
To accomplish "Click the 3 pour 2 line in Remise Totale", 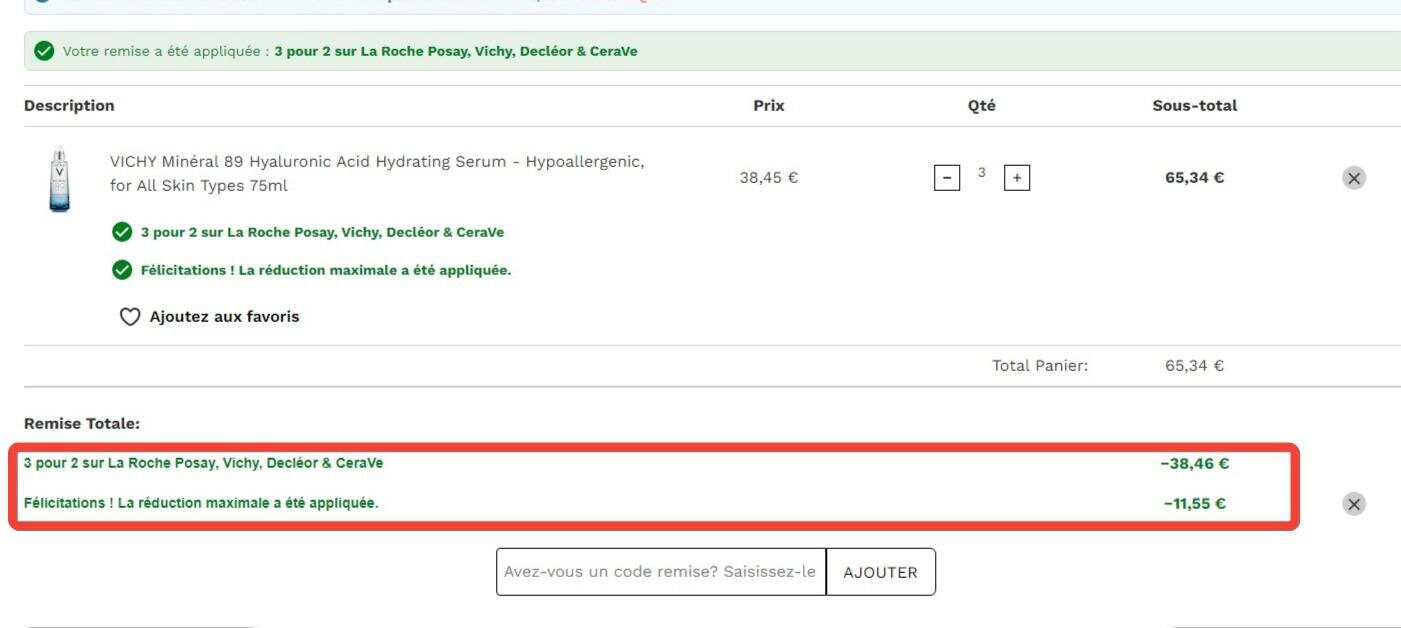I will [203, 463].
